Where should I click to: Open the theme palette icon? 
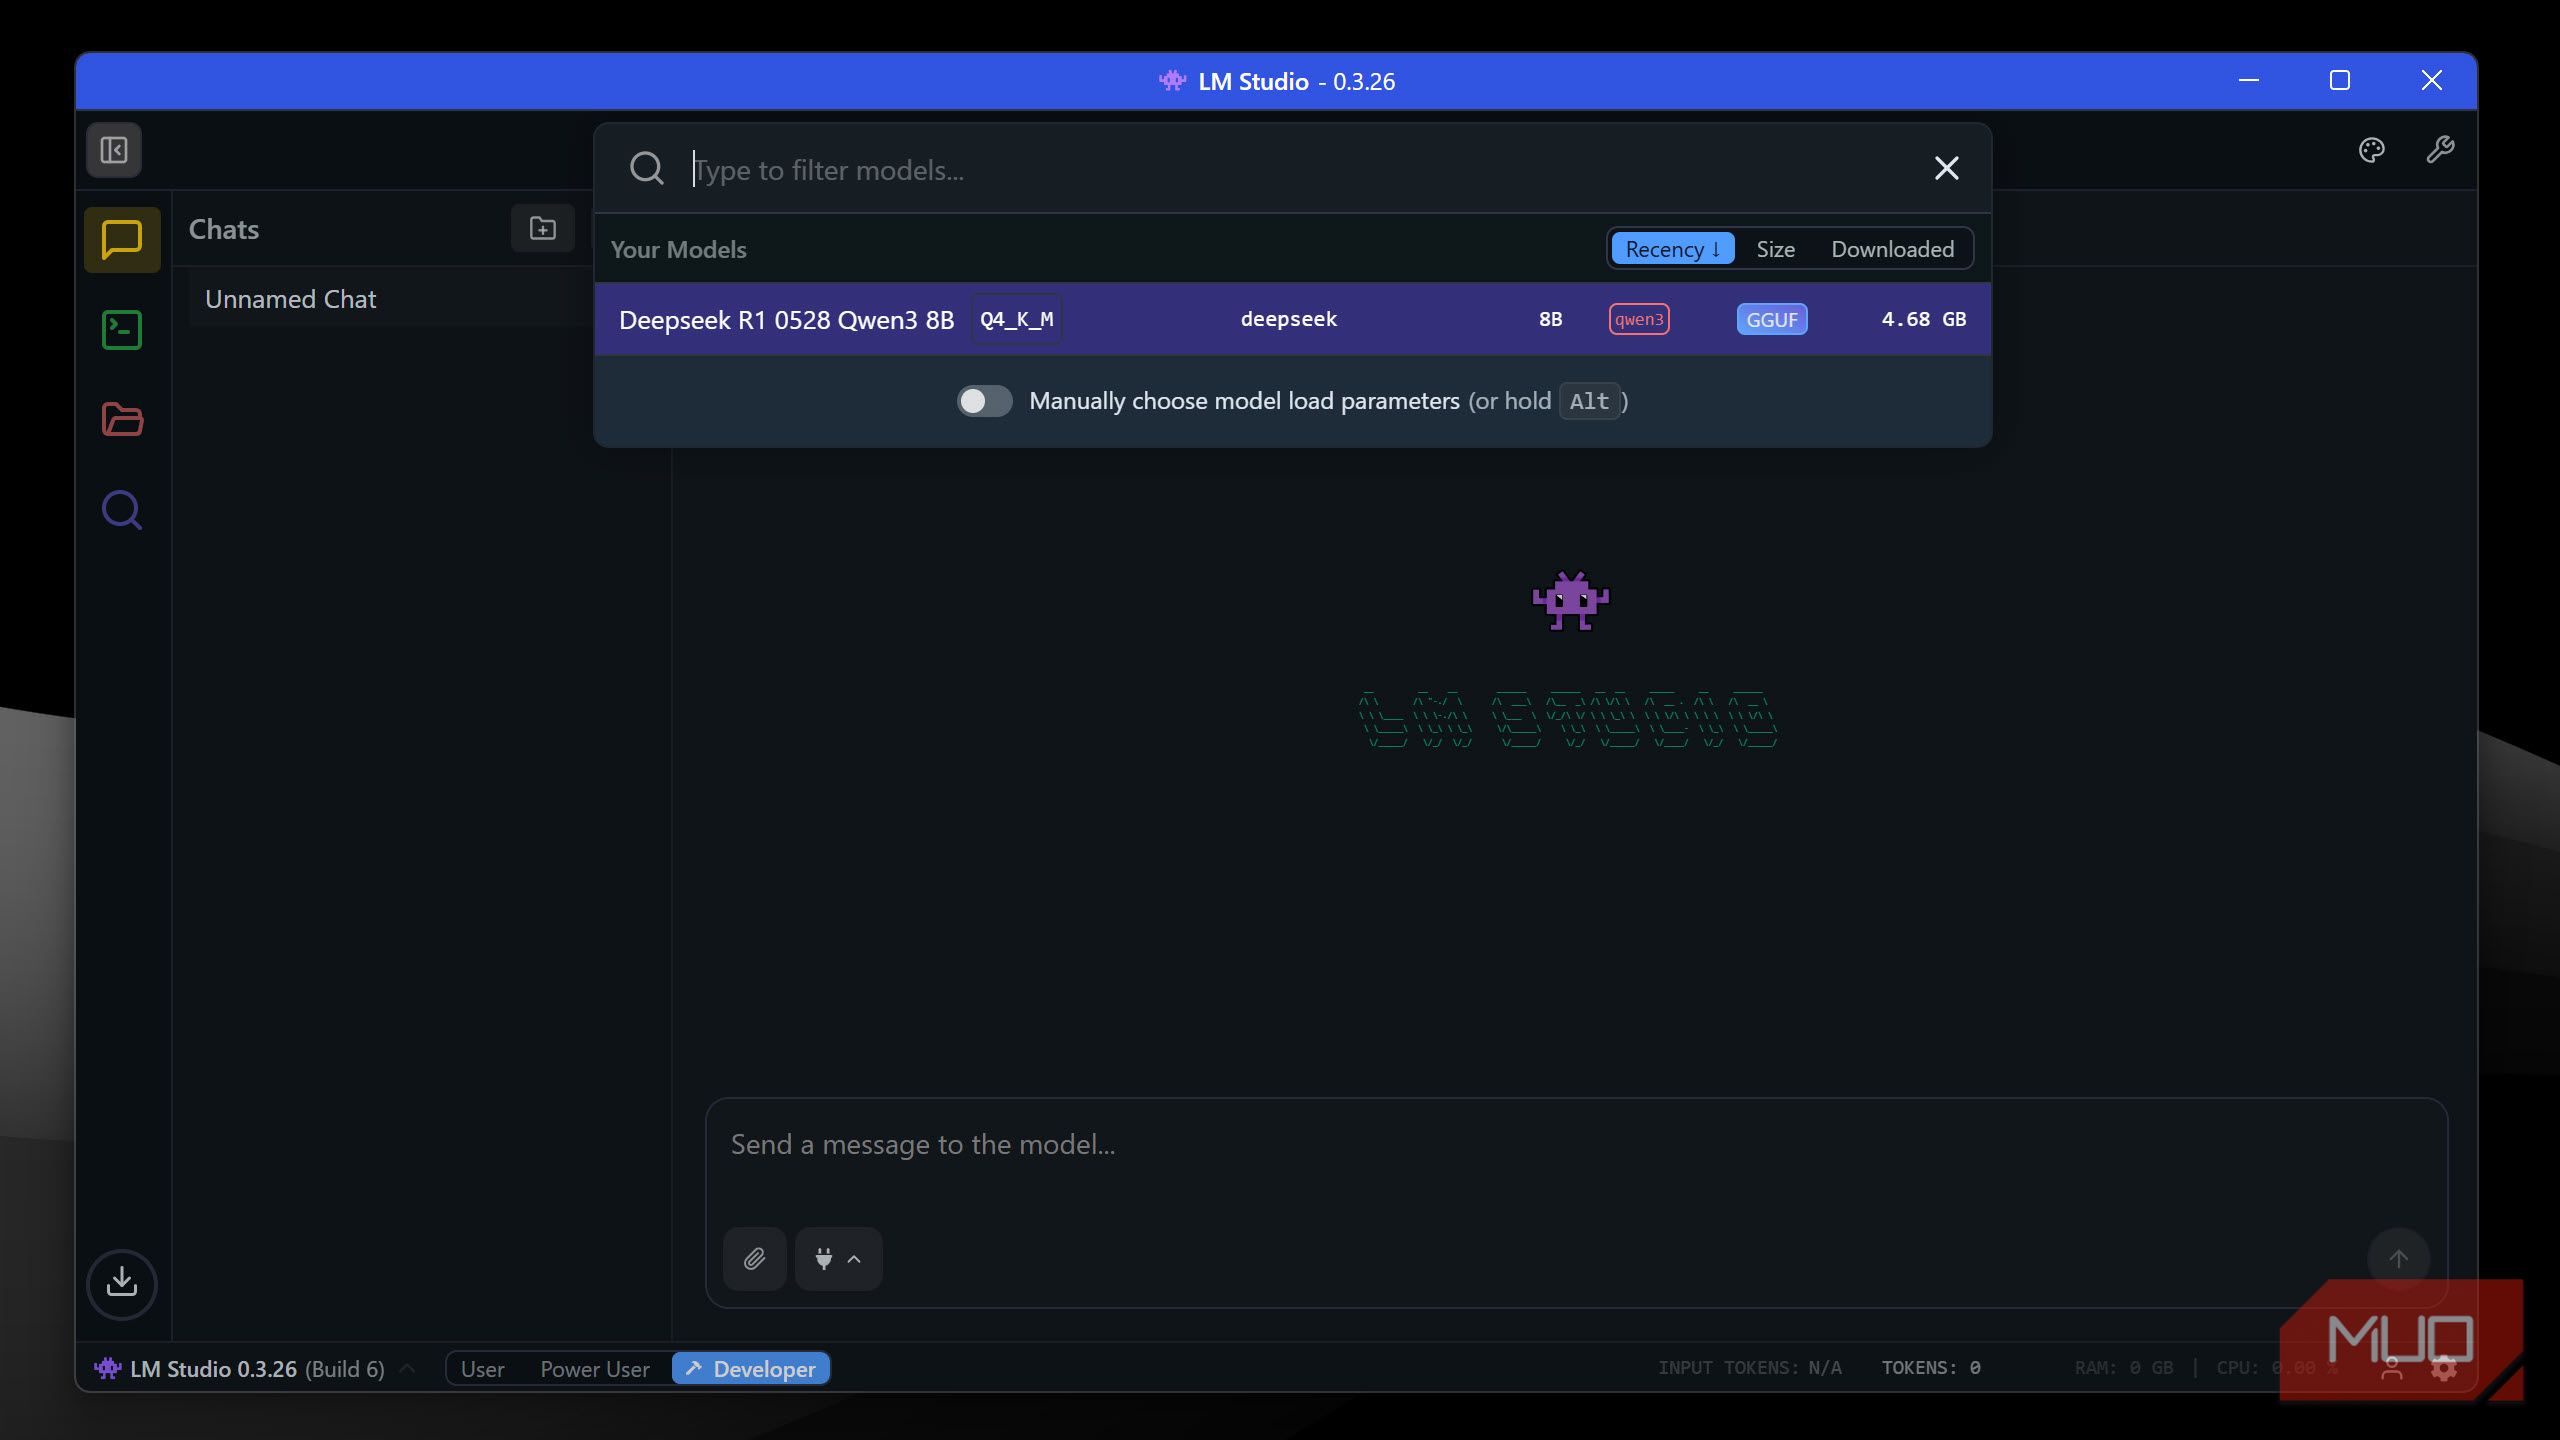point(2372,150)
